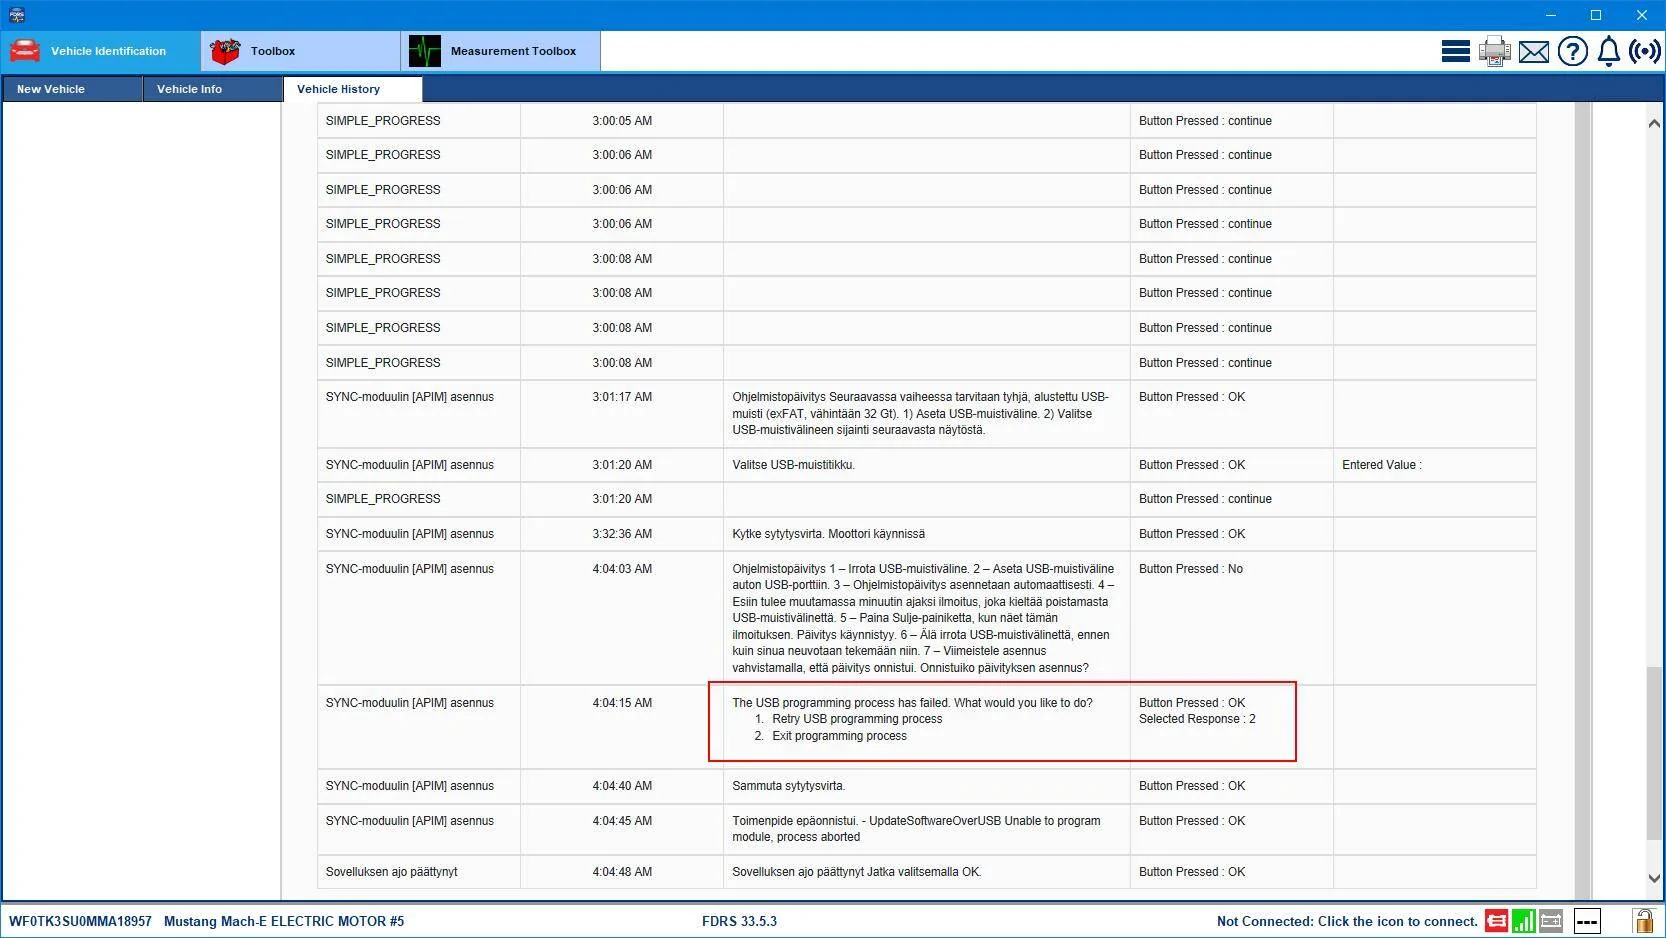Click the timestamp 4:04:45 AM
The image size is (1666, 938).
(x=622, y=821)
